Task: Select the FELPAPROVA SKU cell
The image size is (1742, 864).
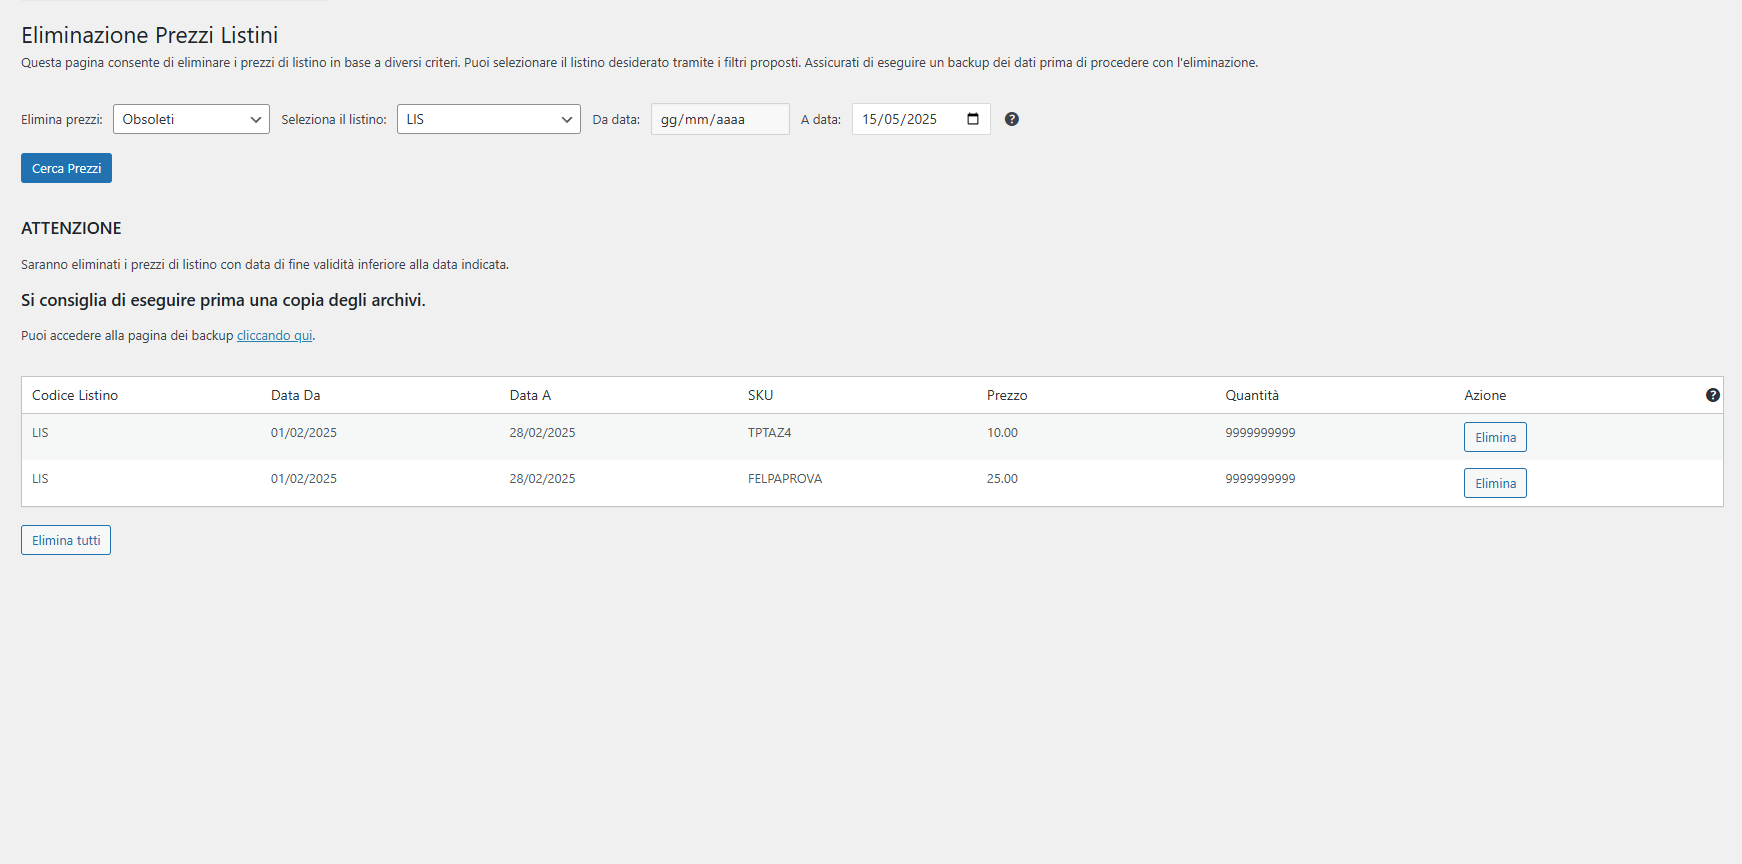Action: click(x=785, y=479)
